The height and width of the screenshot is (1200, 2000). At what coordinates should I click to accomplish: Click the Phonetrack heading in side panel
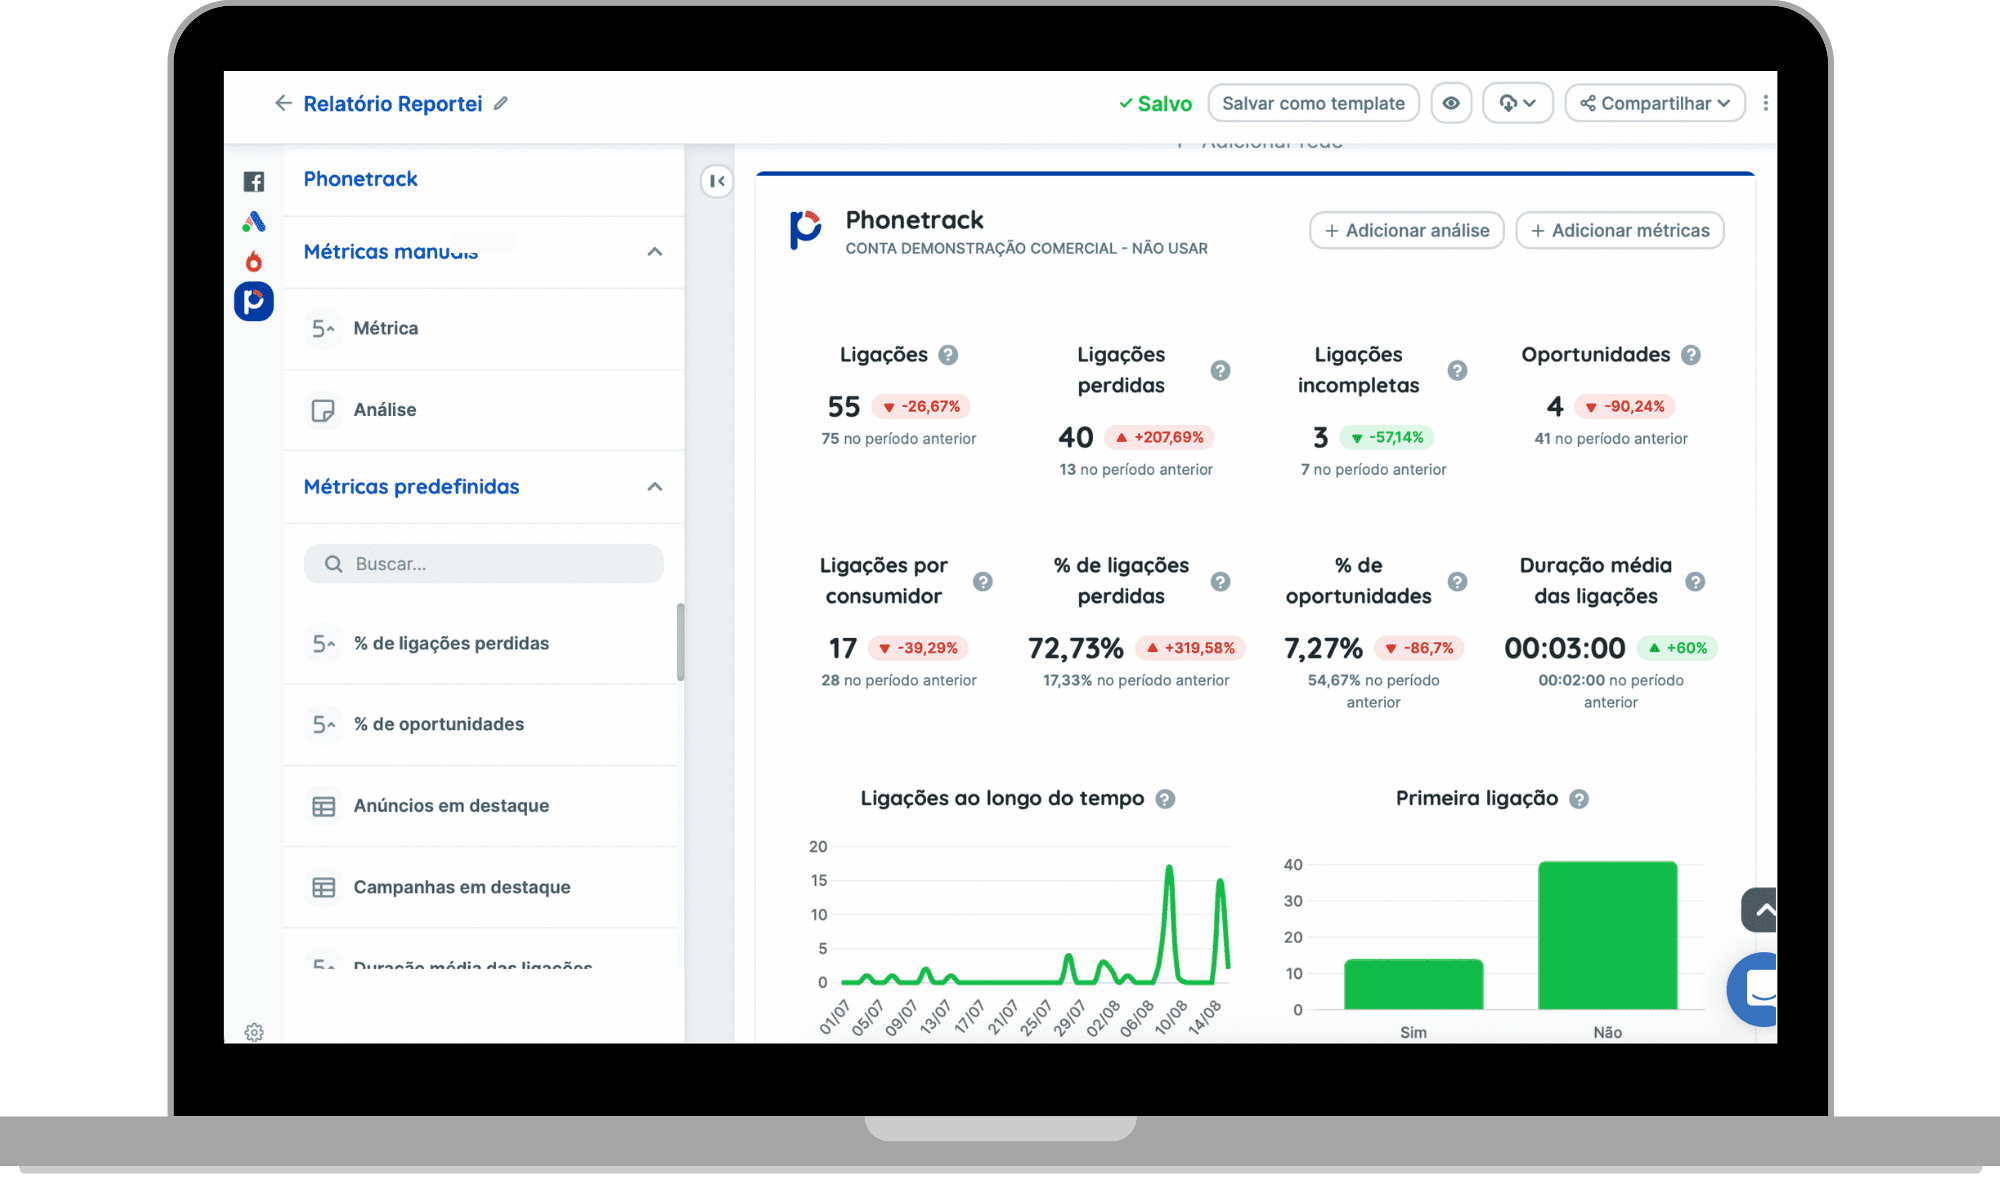tap(360, 179)
